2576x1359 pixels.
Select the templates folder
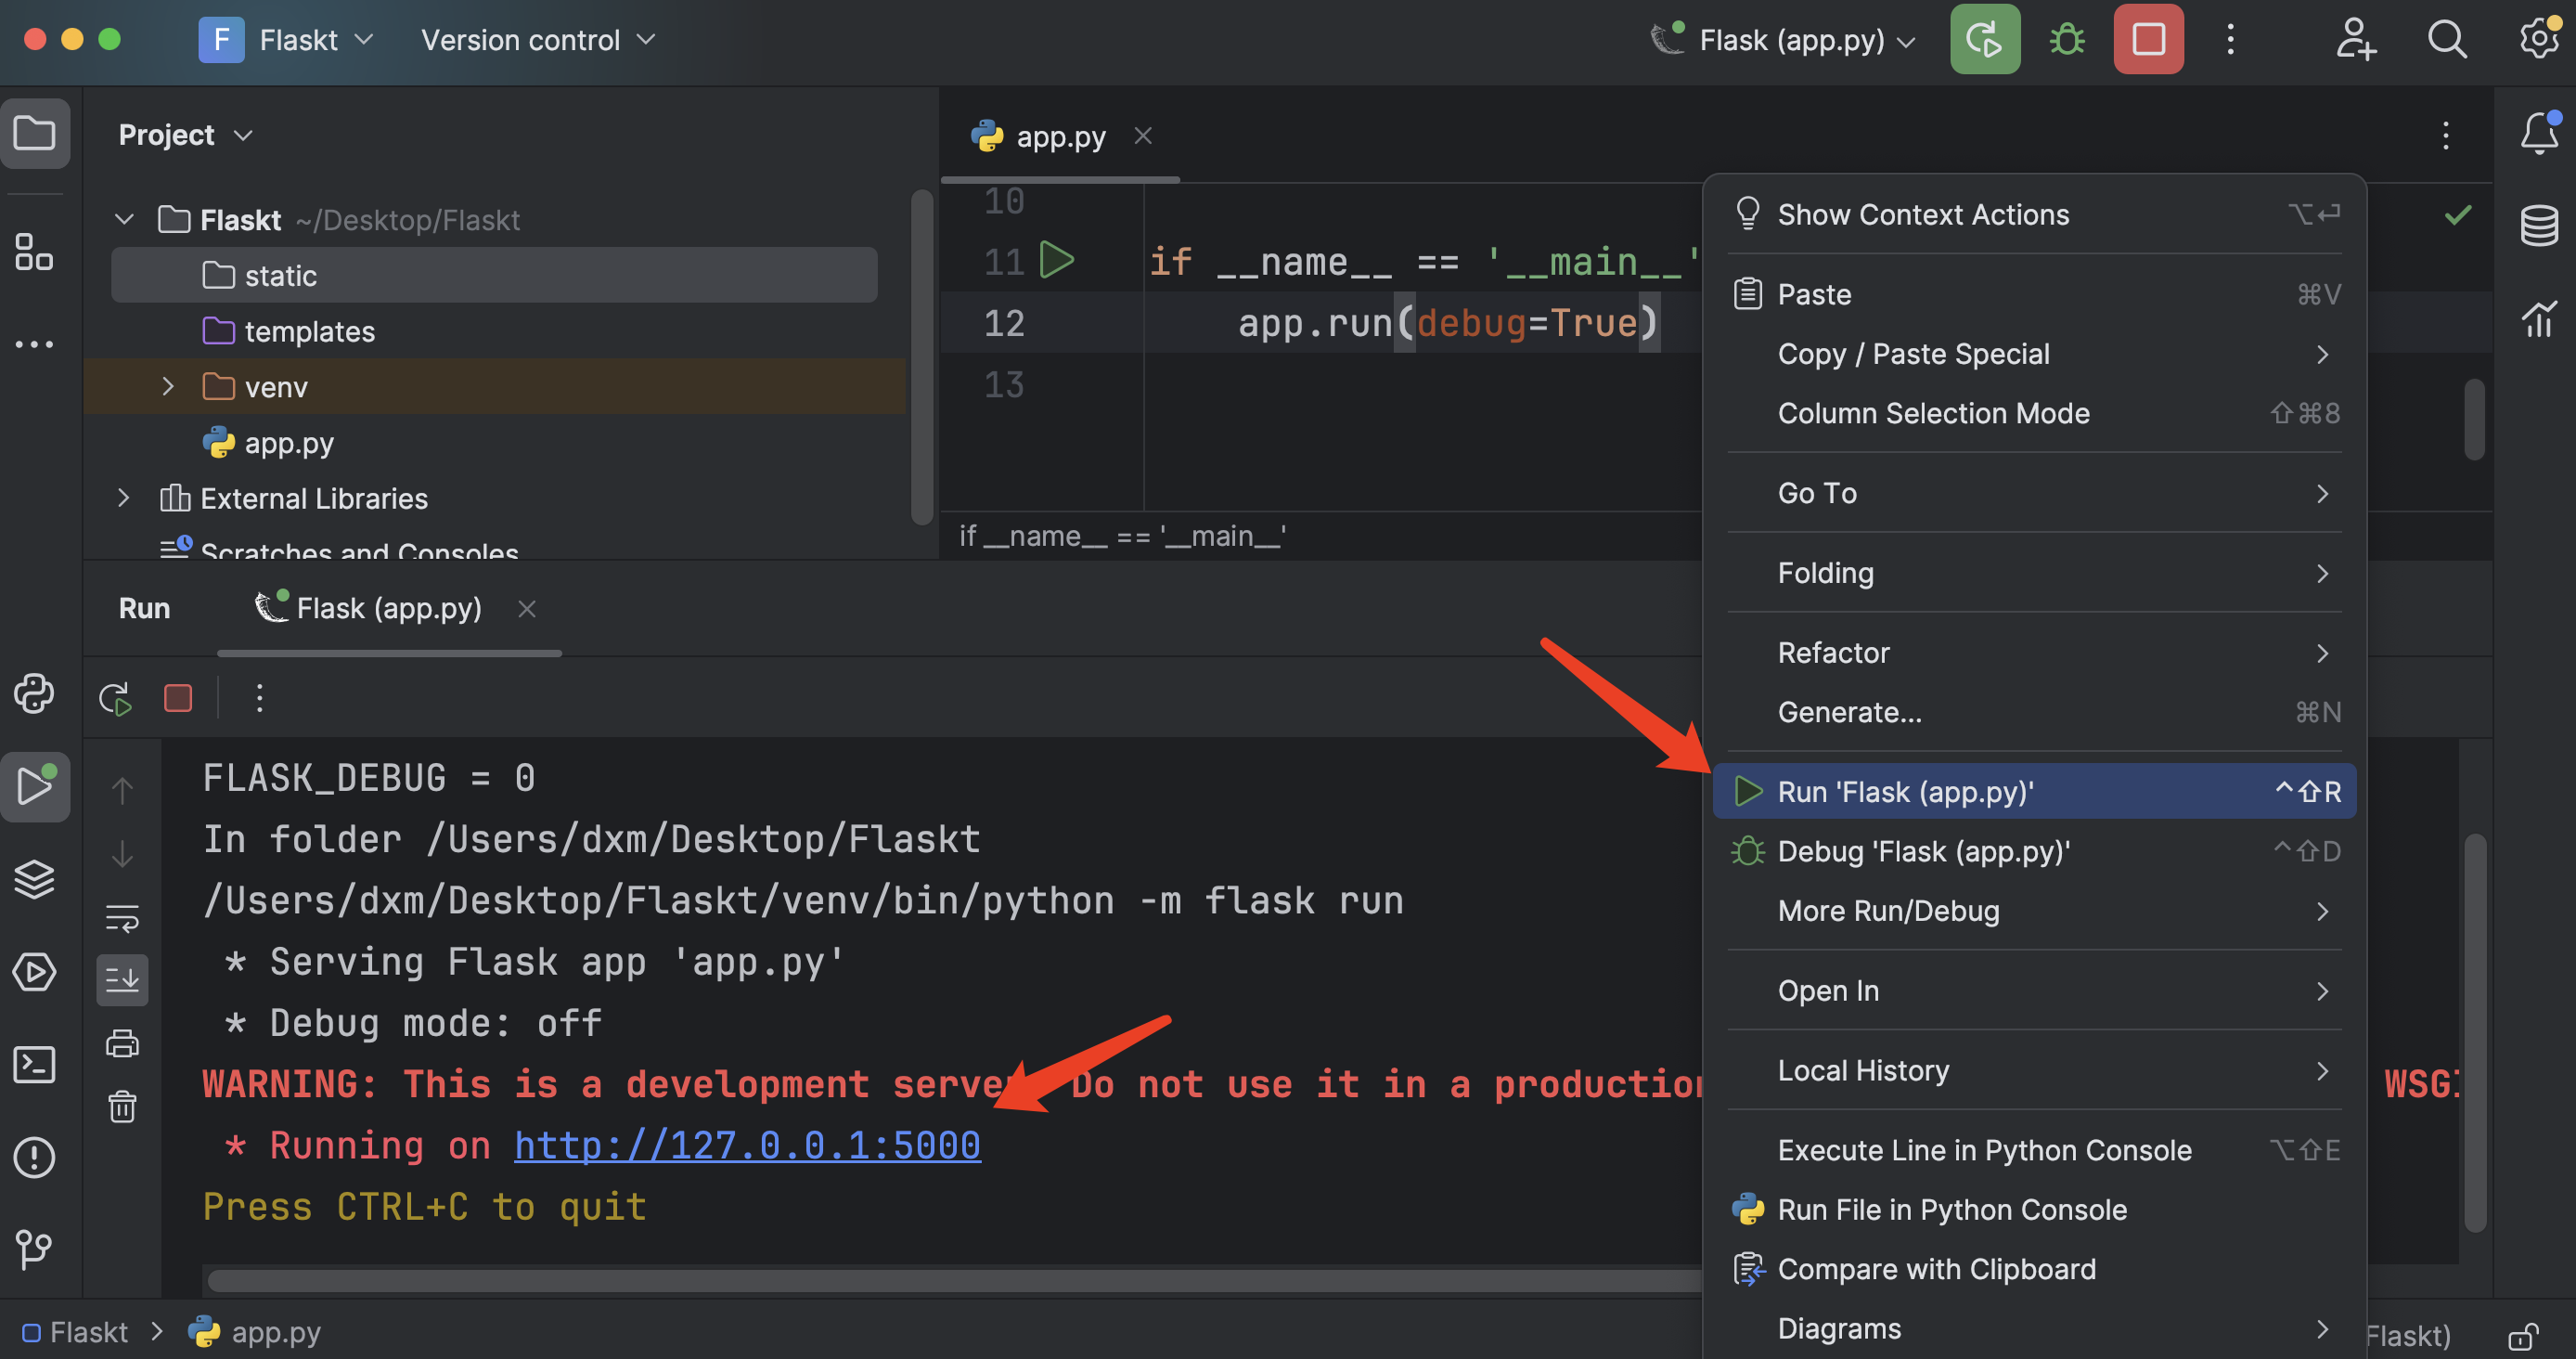(494, 331)
